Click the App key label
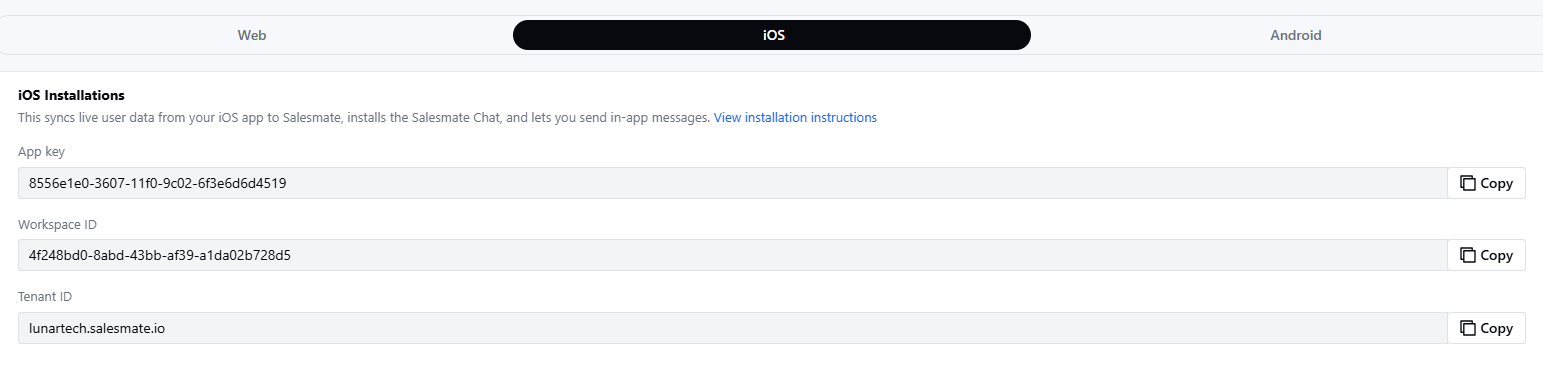The image size is (1543, 370). (x=41, y=152)
